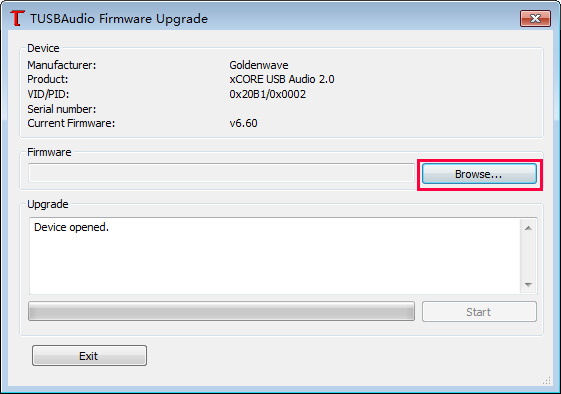
Task: Click the v6.60 current firmware value
Action: [243, 123]
